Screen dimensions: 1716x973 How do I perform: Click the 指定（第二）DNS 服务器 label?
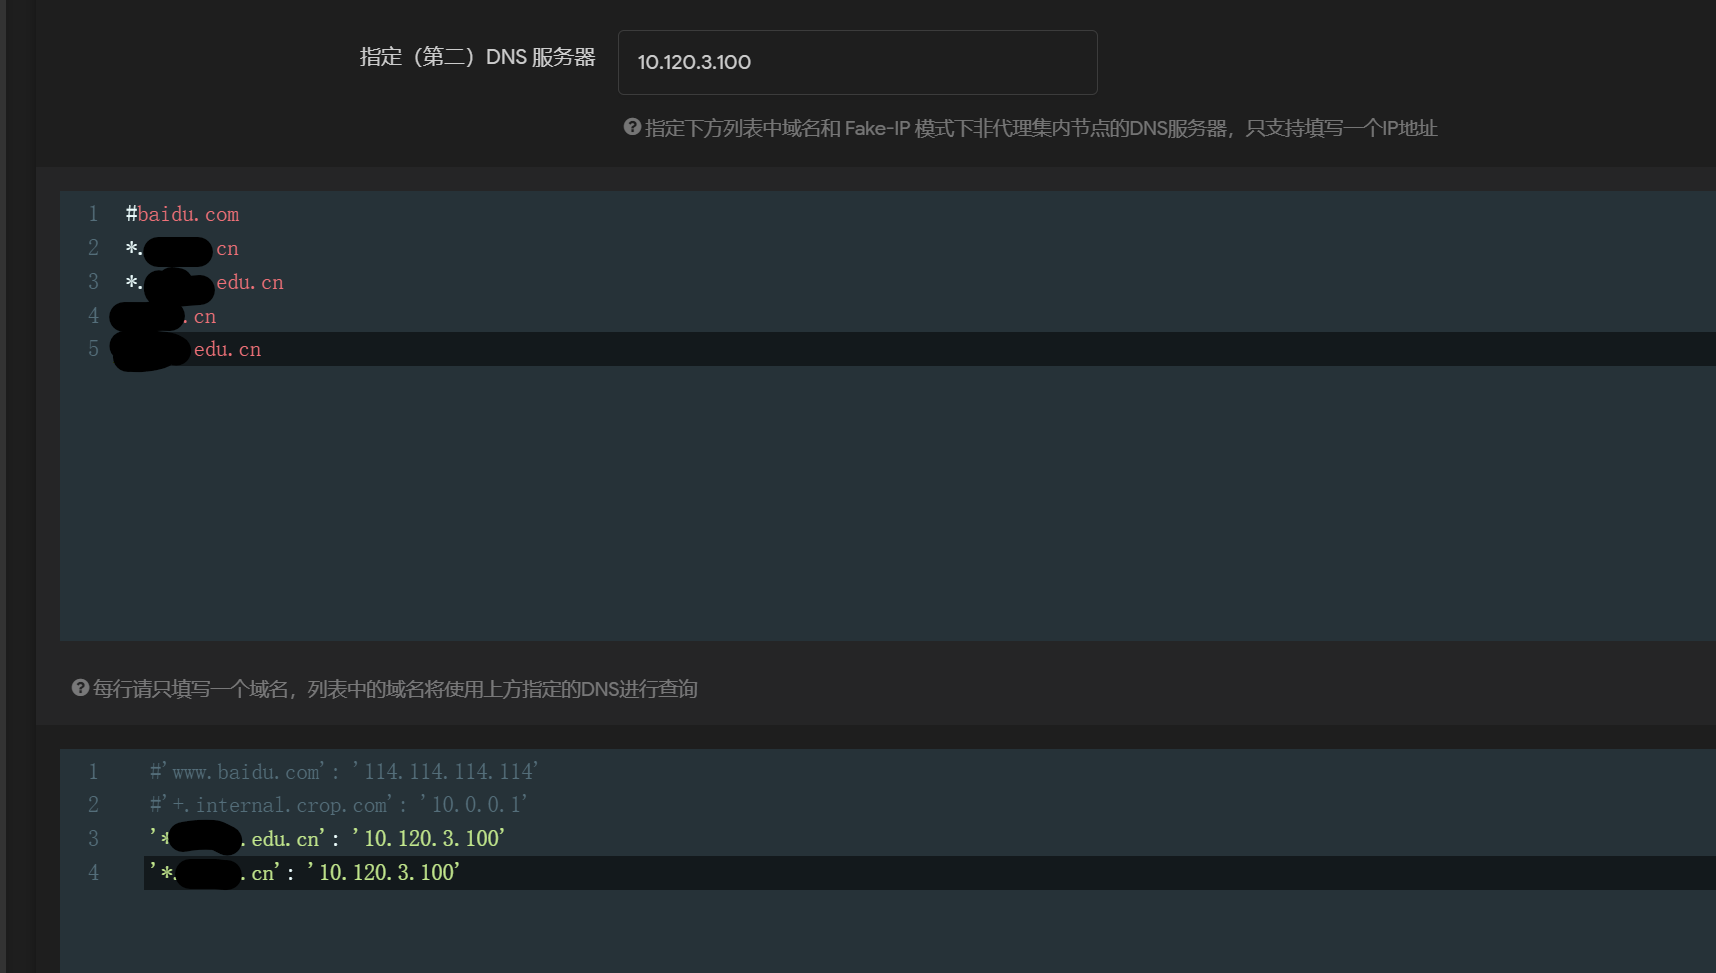[x=476, y=57]
